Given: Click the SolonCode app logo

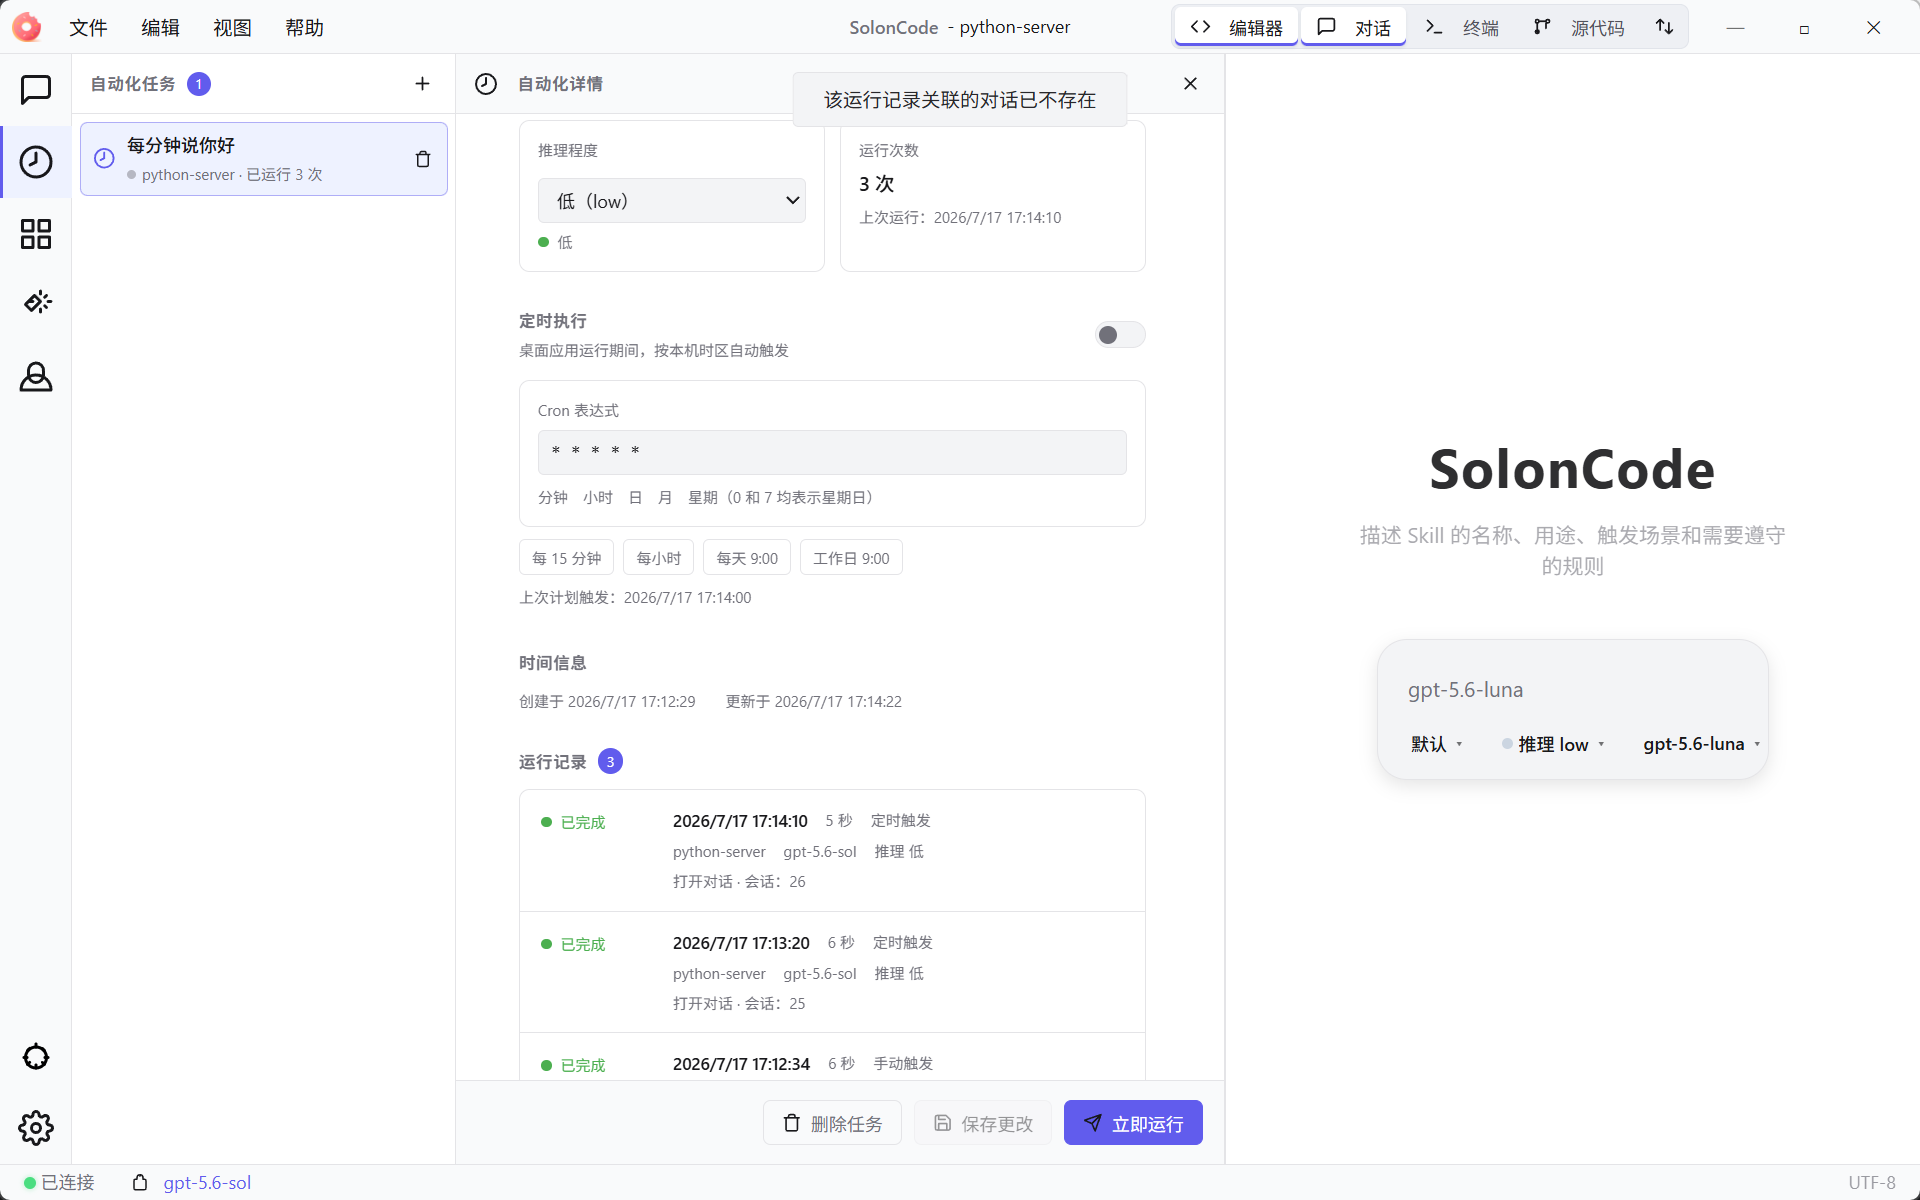Looking at the screenshot, I should (x=27, y=27).
